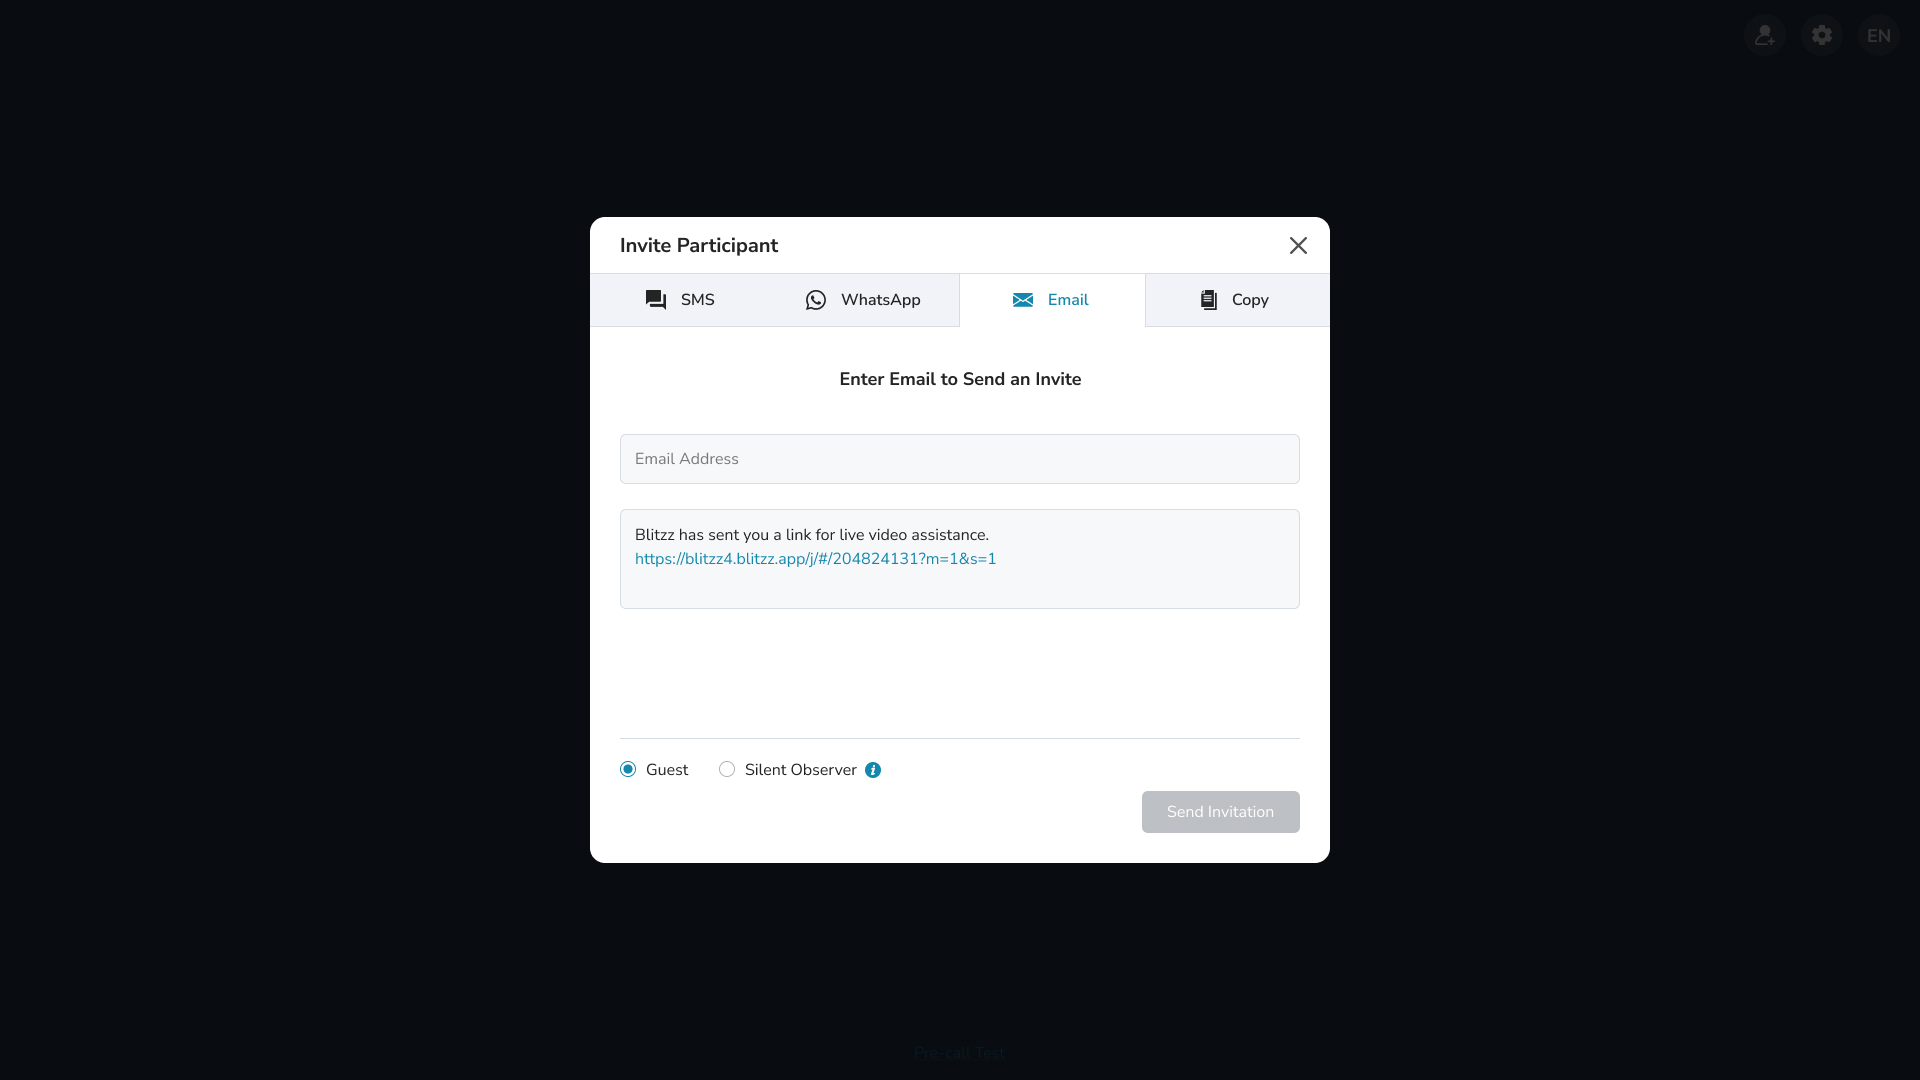Select the Email tab label
The height and width of the screenshot is (1080, 1920).
point(1068,300)
